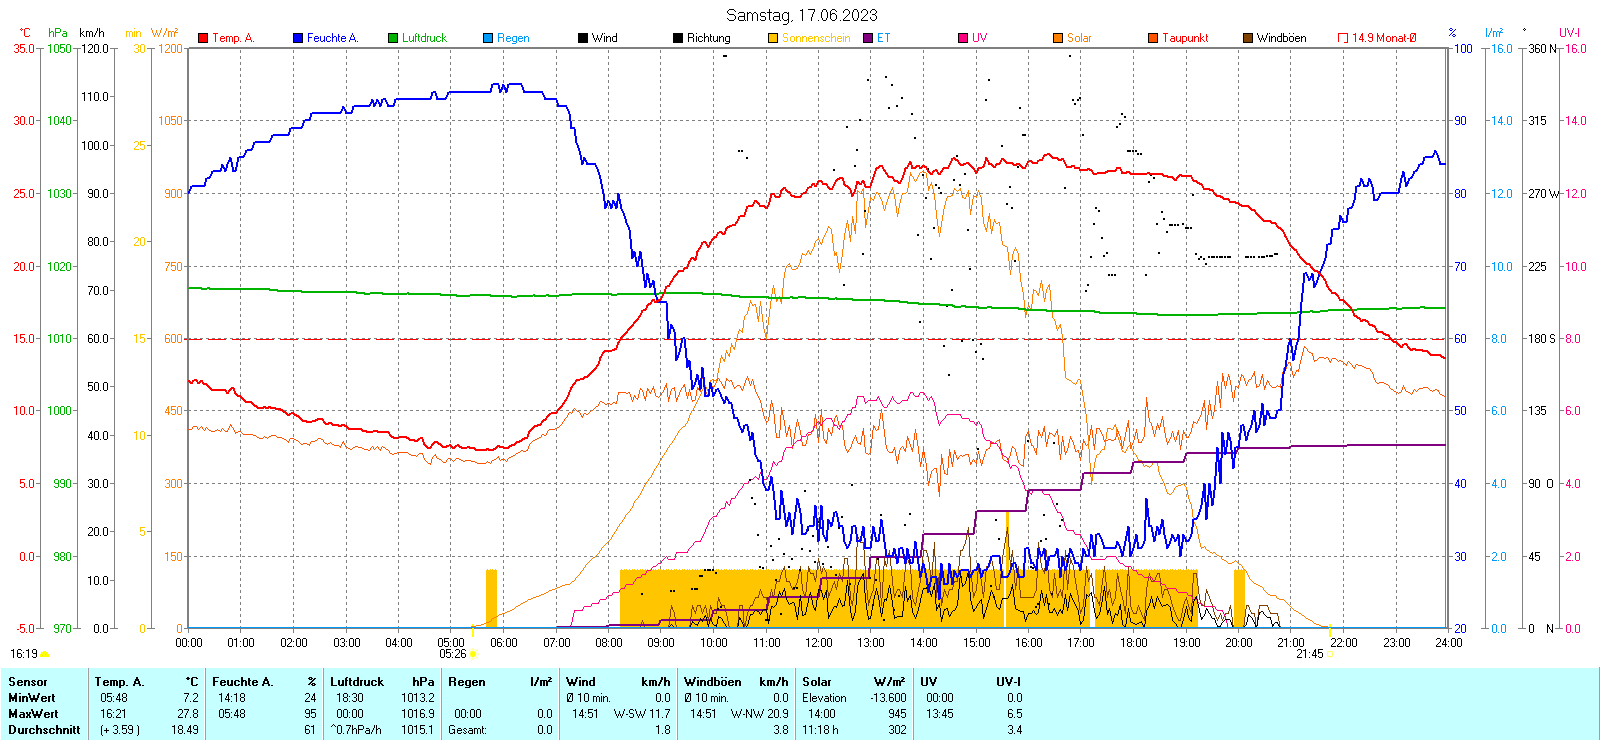Click the Durchschnitt row label

point(44,730)
